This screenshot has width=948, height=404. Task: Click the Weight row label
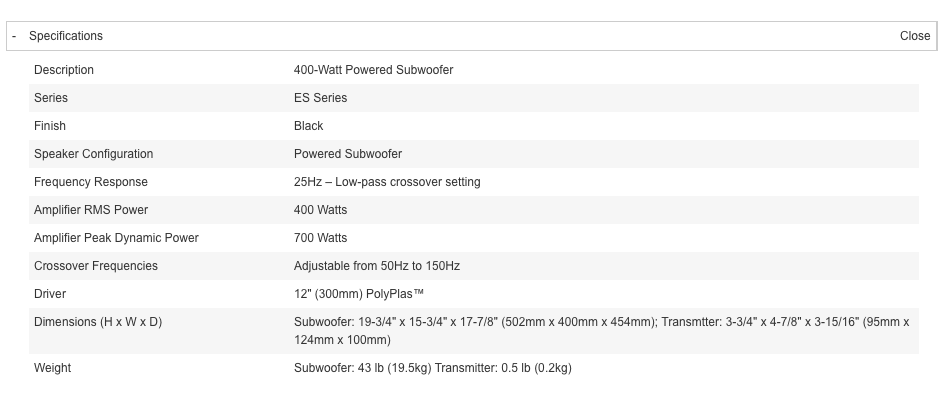click(x=53, y=368)
